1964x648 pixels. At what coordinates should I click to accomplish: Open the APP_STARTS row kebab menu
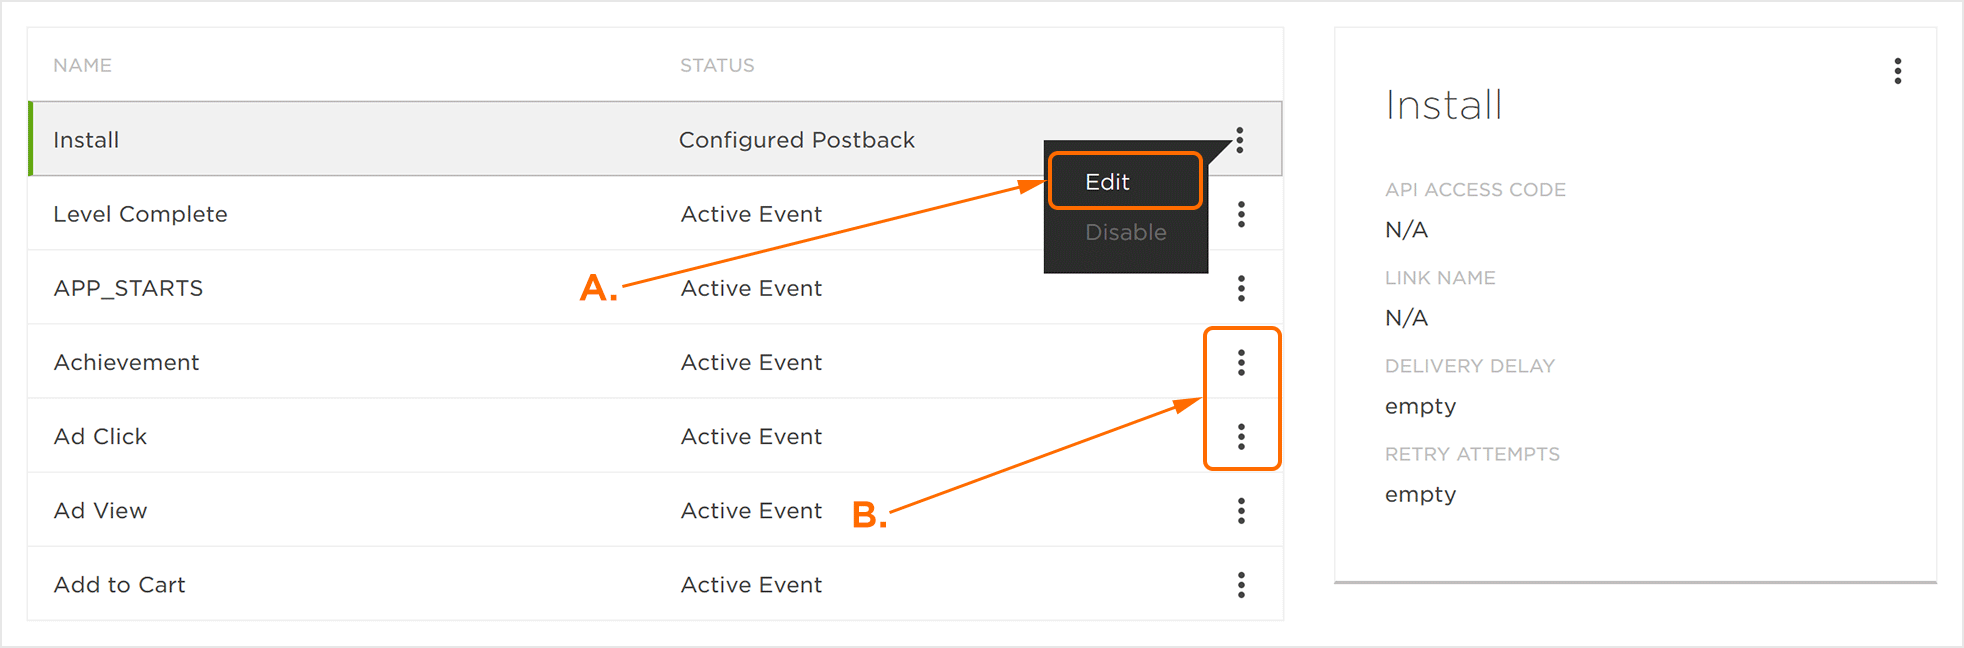[1241, 288]
